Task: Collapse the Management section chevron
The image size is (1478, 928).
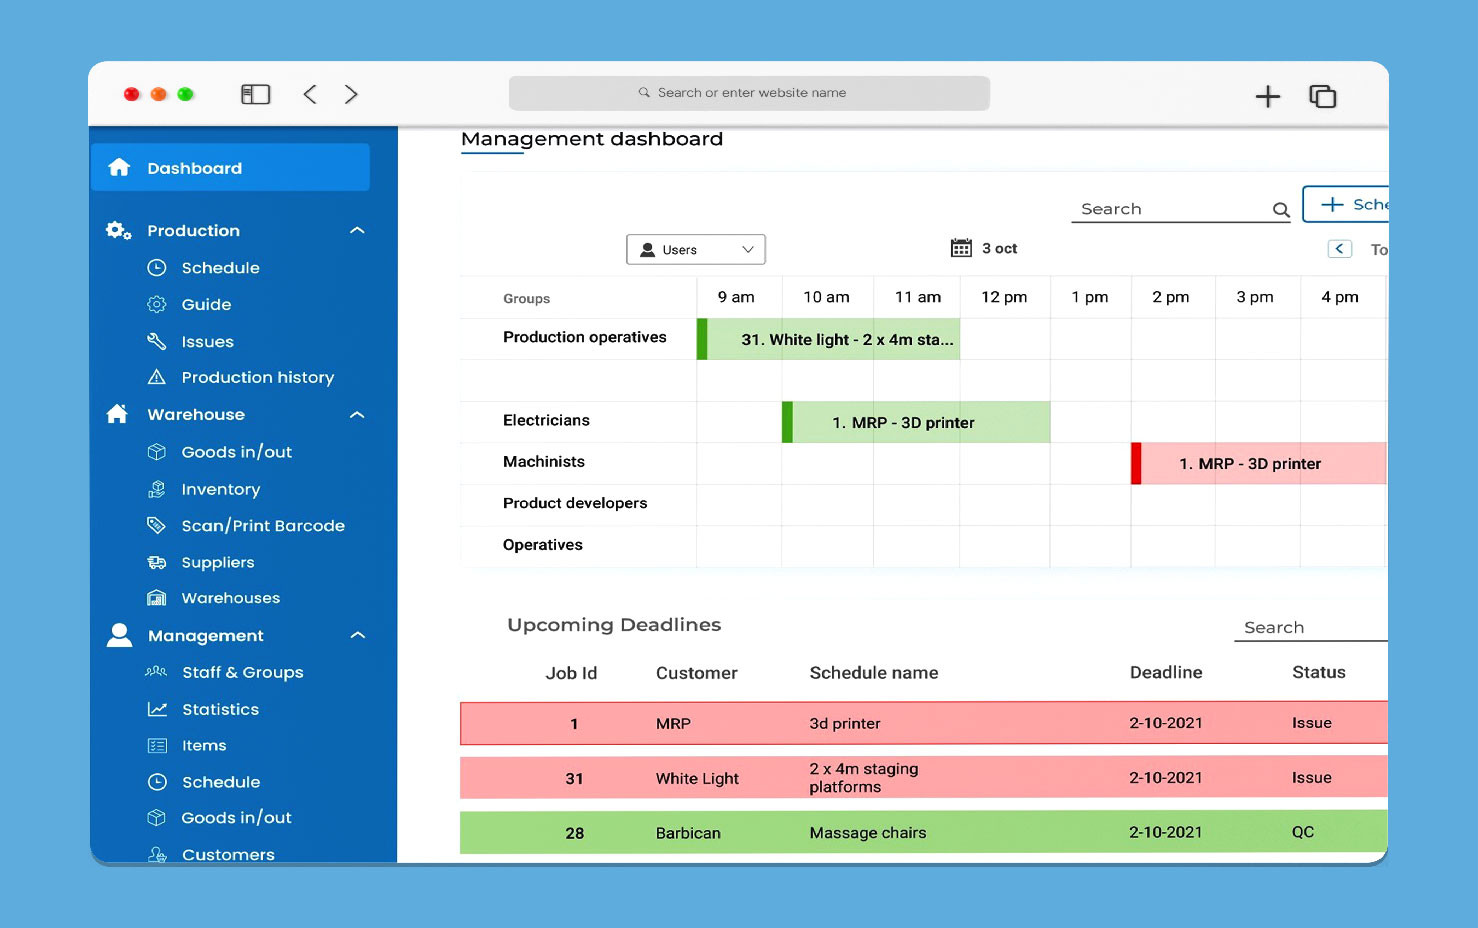Action: [357, 636]
